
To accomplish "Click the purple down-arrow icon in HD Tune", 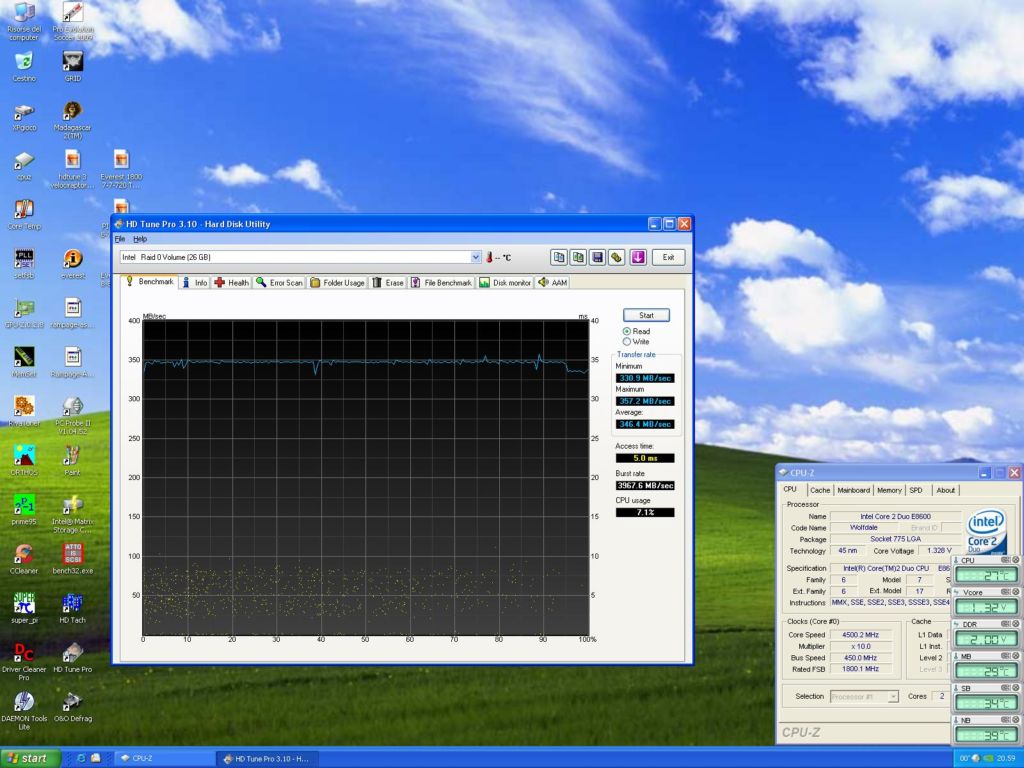I will pos(638,257).
